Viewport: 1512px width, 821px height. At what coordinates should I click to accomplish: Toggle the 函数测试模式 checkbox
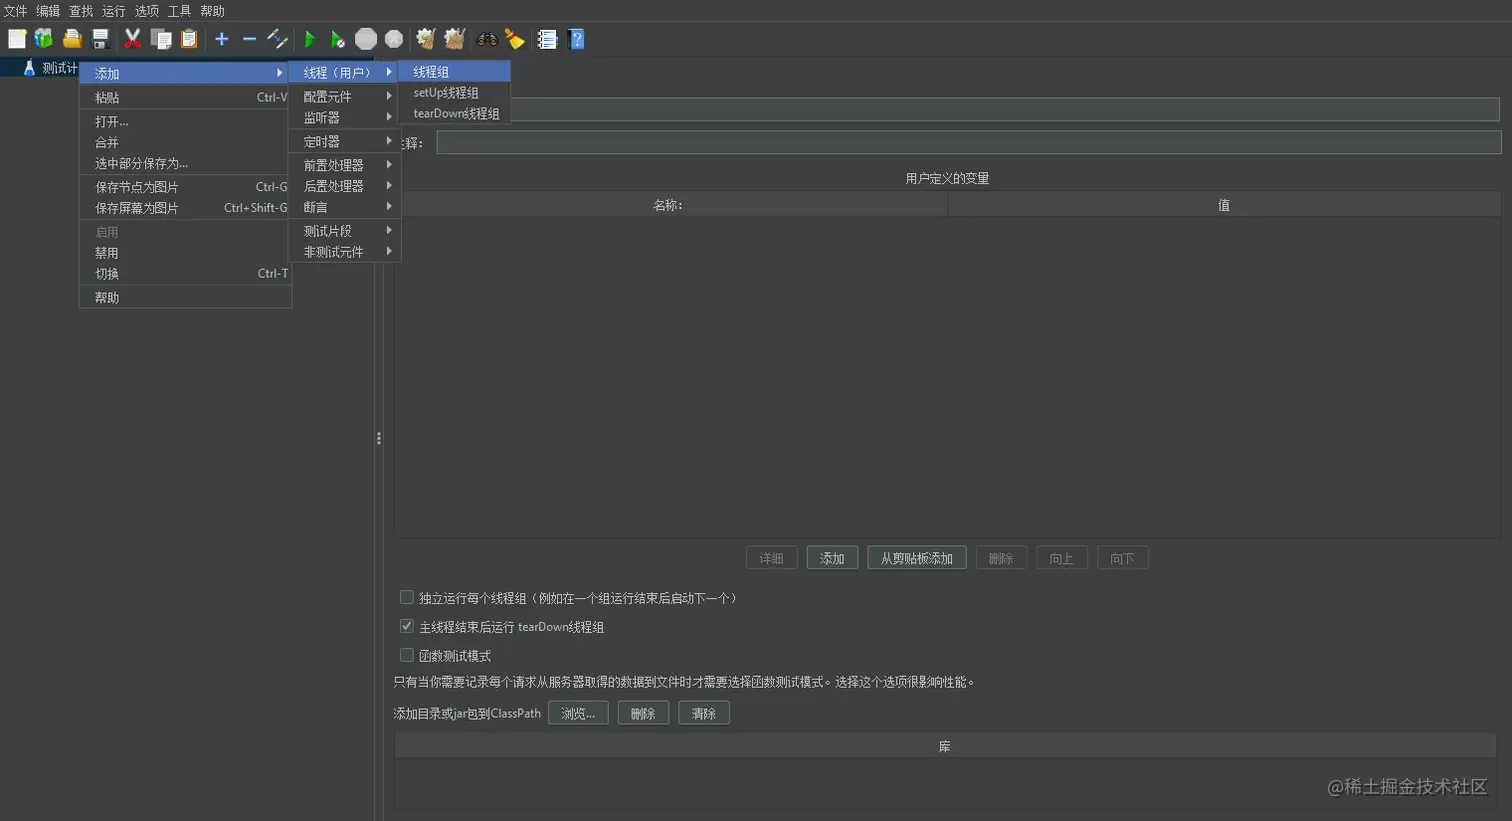pyautogui.click(x=407, y=655)
